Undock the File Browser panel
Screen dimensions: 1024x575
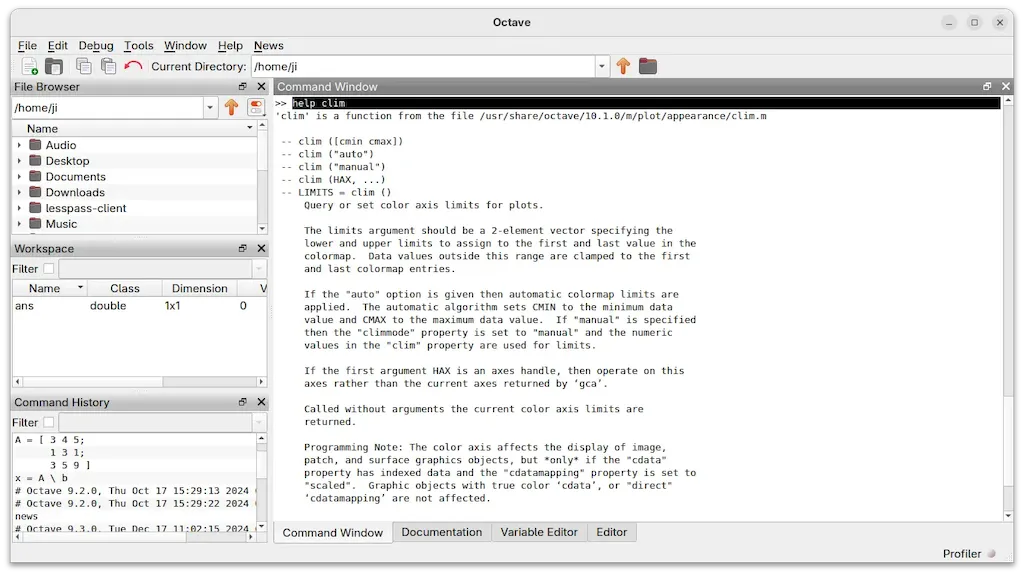243,86
